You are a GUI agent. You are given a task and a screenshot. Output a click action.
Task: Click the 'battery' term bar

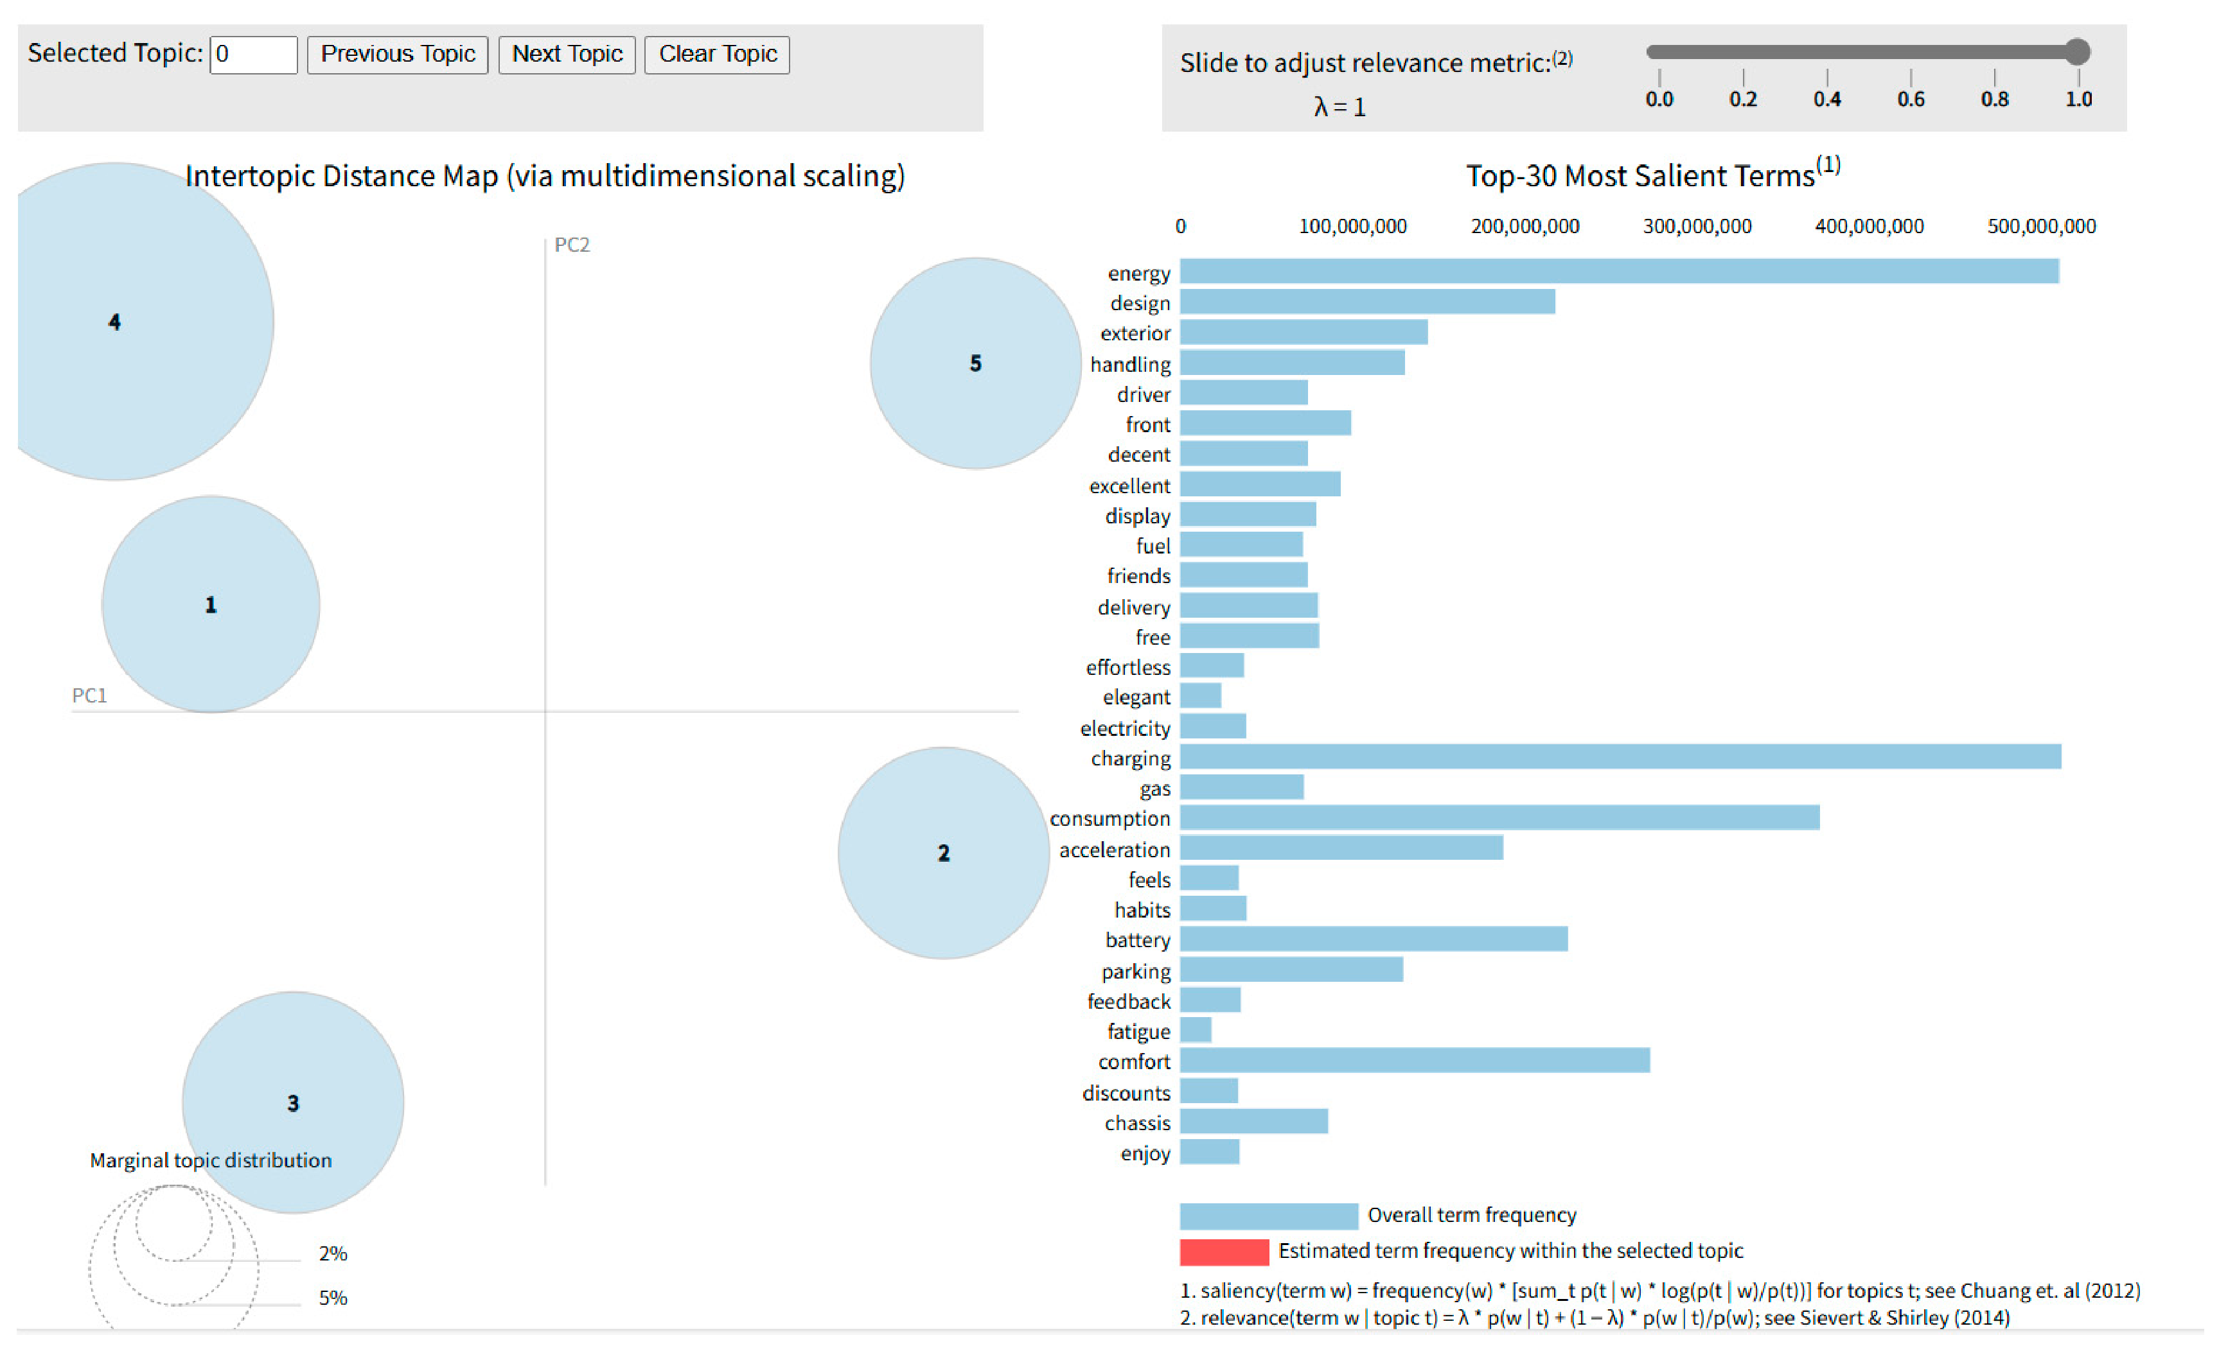[x=1374, y=939]
